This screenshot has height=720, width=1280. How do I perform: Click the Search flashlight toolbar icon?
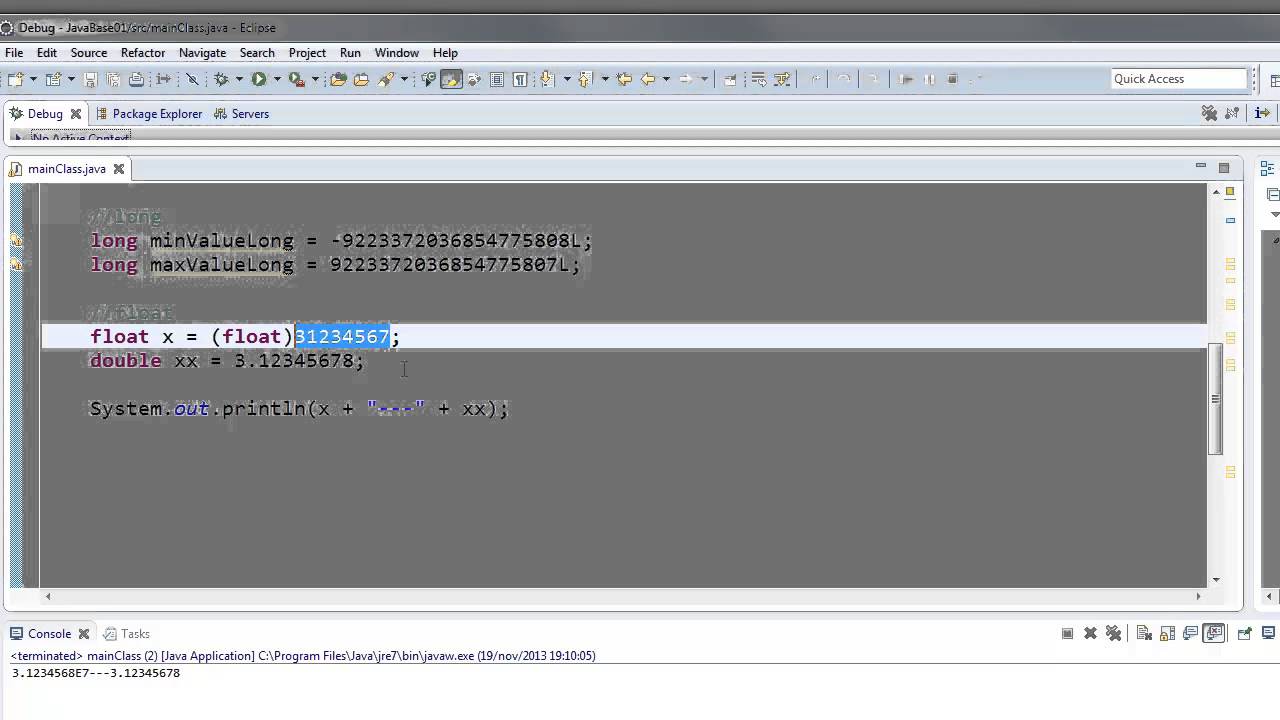coord(386,79)
